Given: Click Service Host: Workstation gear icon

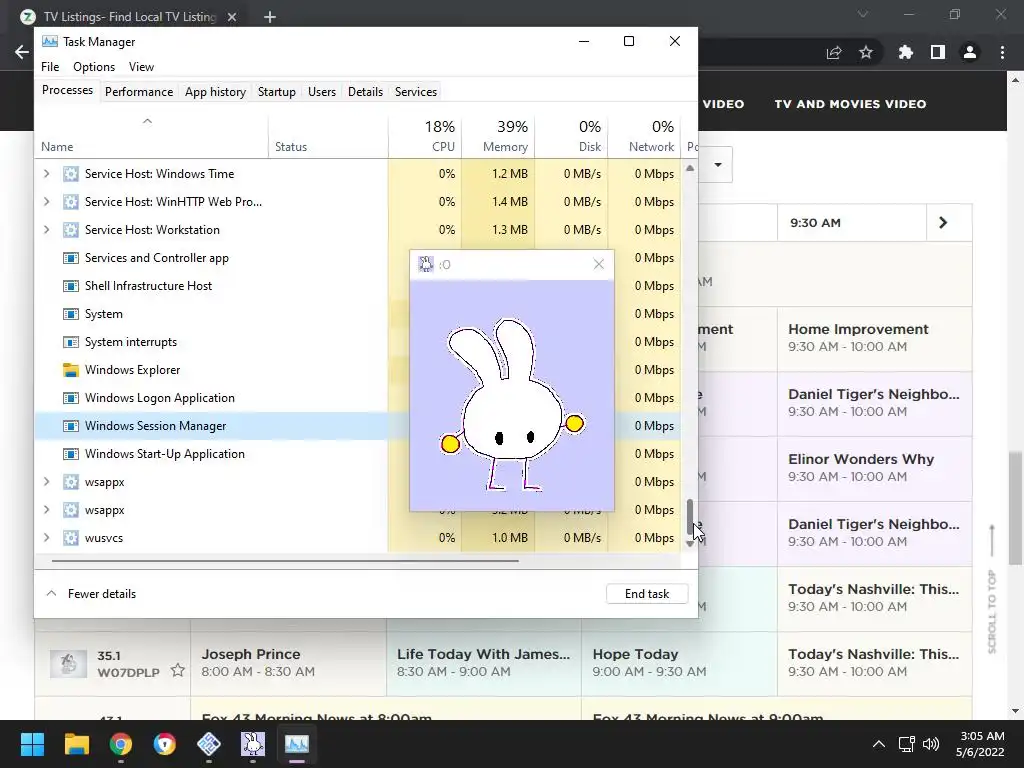Looking at the screenshot, I should tap(71, 230).
